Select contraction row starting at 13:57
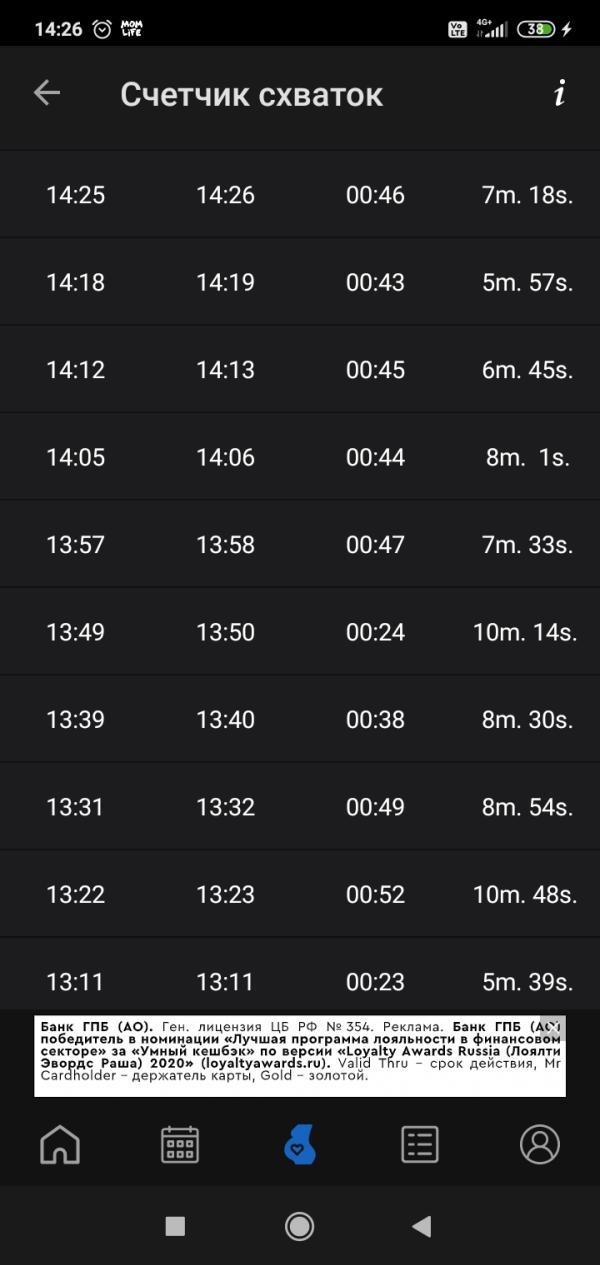Viewport: 600px width, 1265px height. point(300,544)
